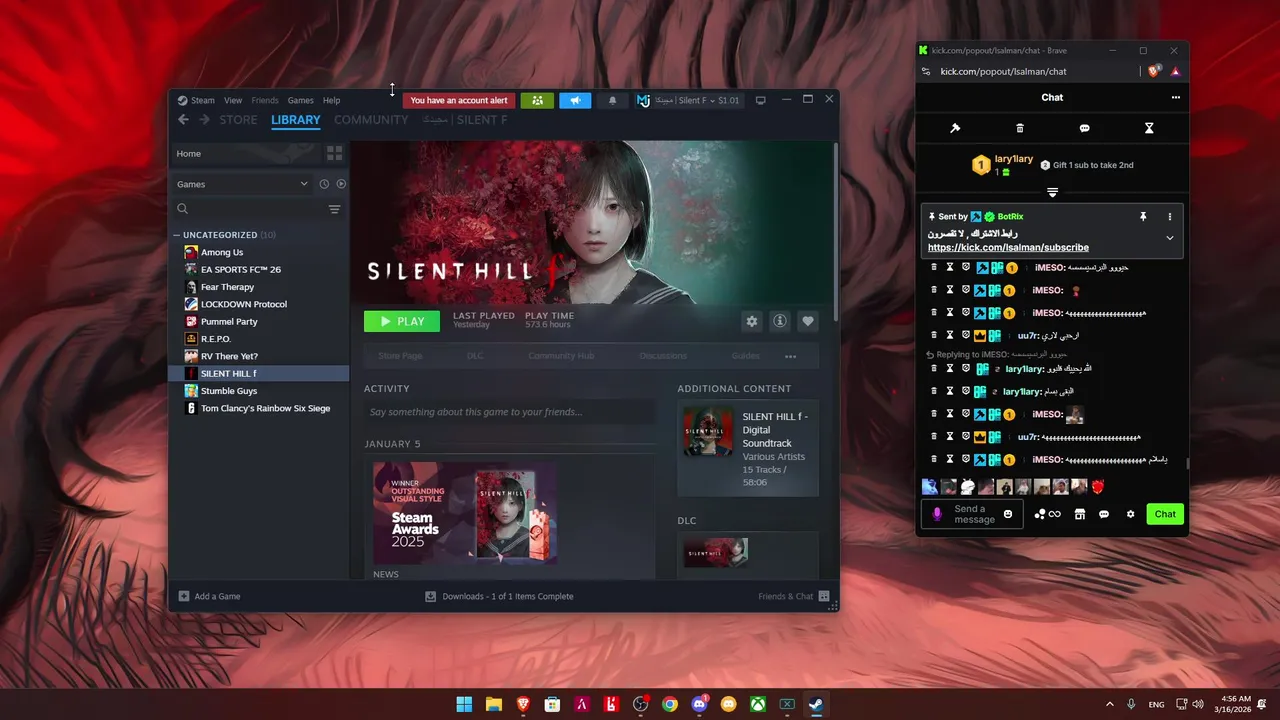This screenshot has height=720, width=1280.
Task: Click activity say something field
Action: [510, 412]
